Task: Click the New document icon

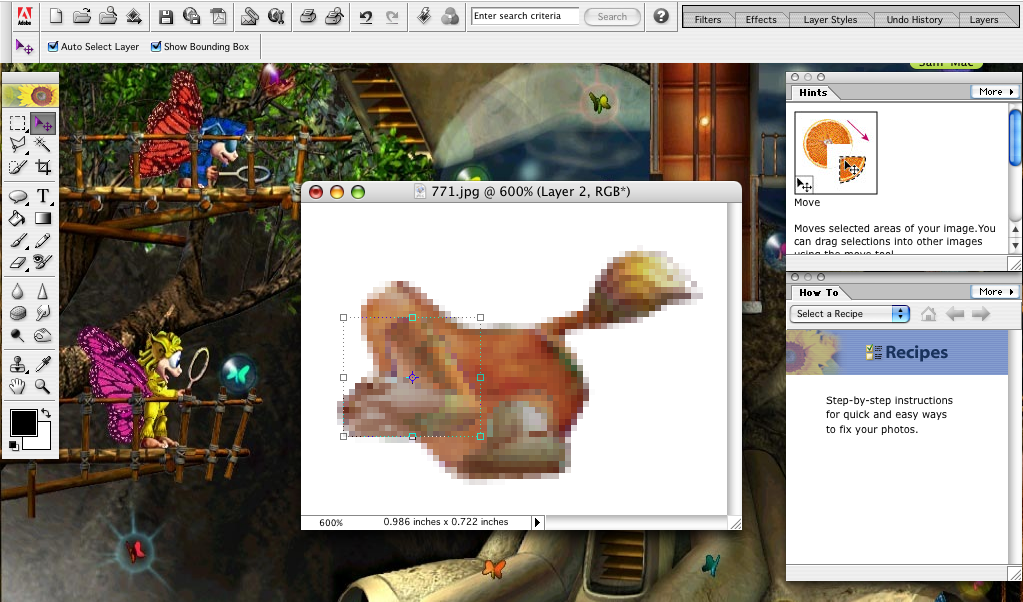Action: coord(56,16)
